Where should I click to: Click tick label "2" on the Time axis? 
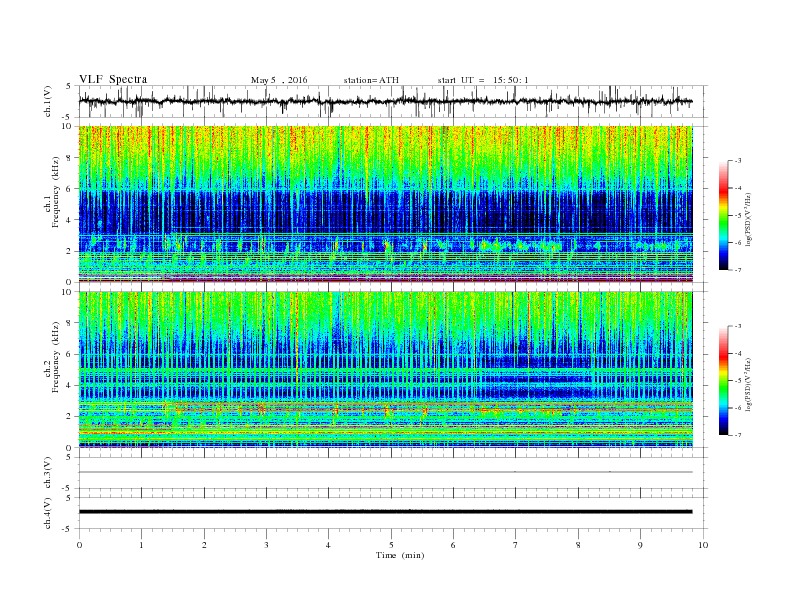tap(204, 545)
